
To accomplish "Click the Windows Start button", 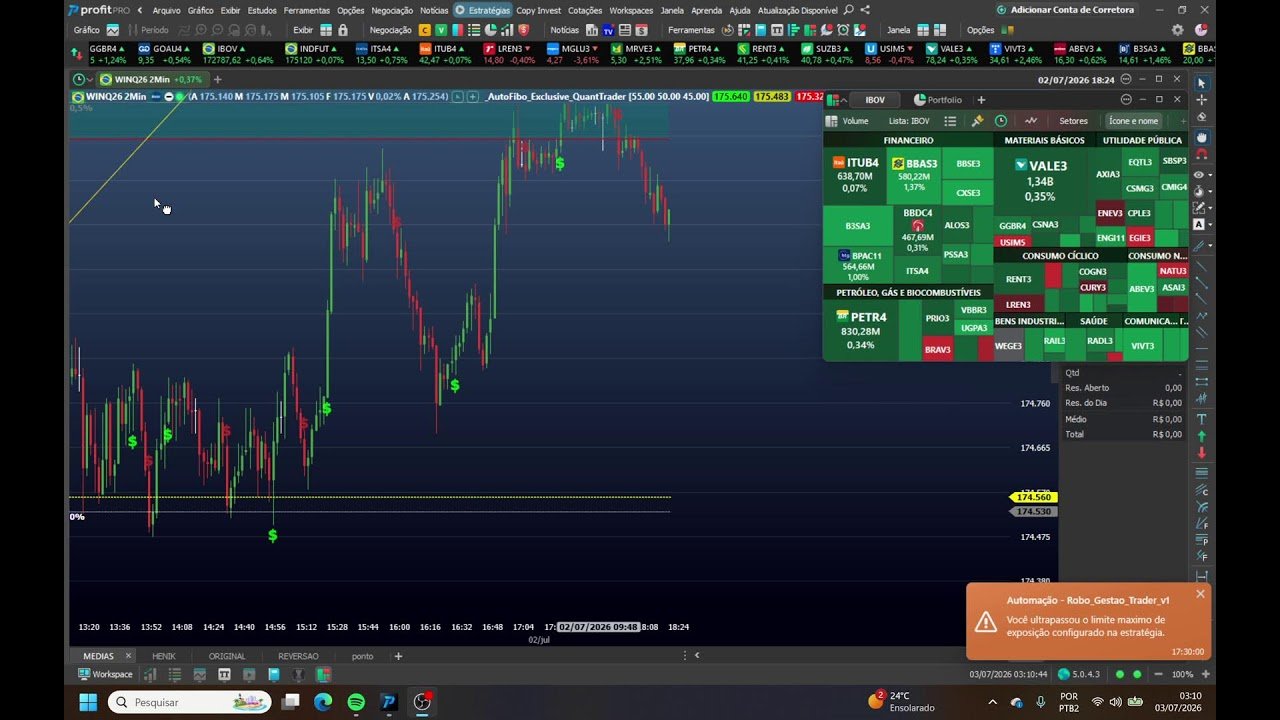I will click(x=88, y=702).
